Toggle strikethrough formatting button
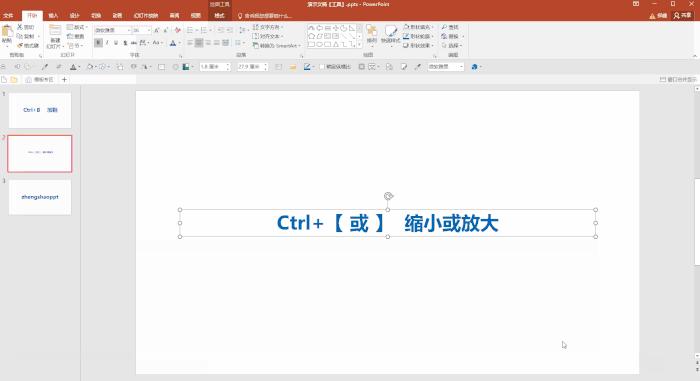The width and height of the screenshot is (700, 381). [134, 43]
